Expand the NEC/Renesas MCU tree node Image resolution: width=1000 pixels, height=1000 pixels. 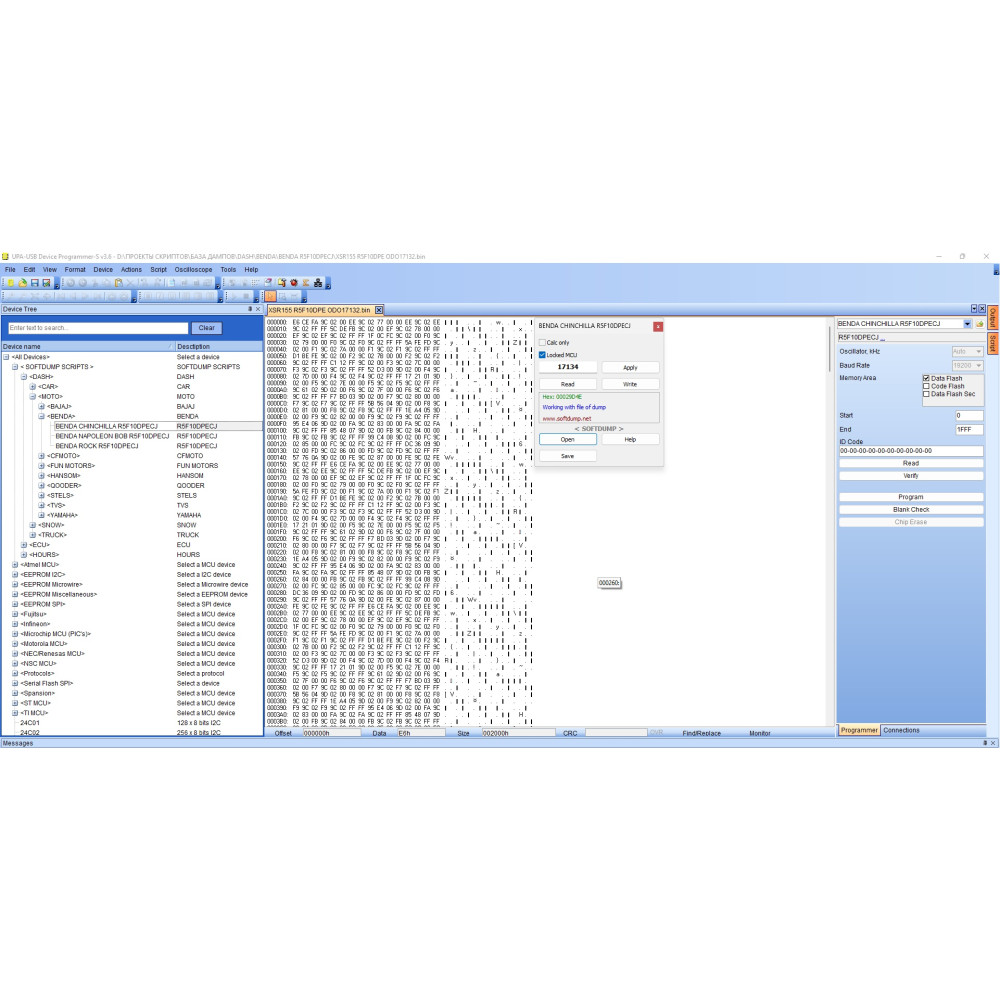pos(15,654)
